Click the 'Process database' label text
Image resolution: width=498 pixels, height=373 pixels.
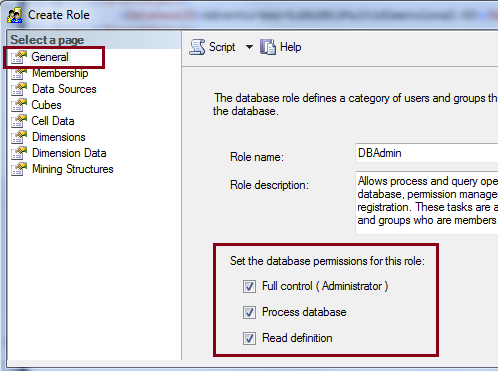click(x=304, y=312)
